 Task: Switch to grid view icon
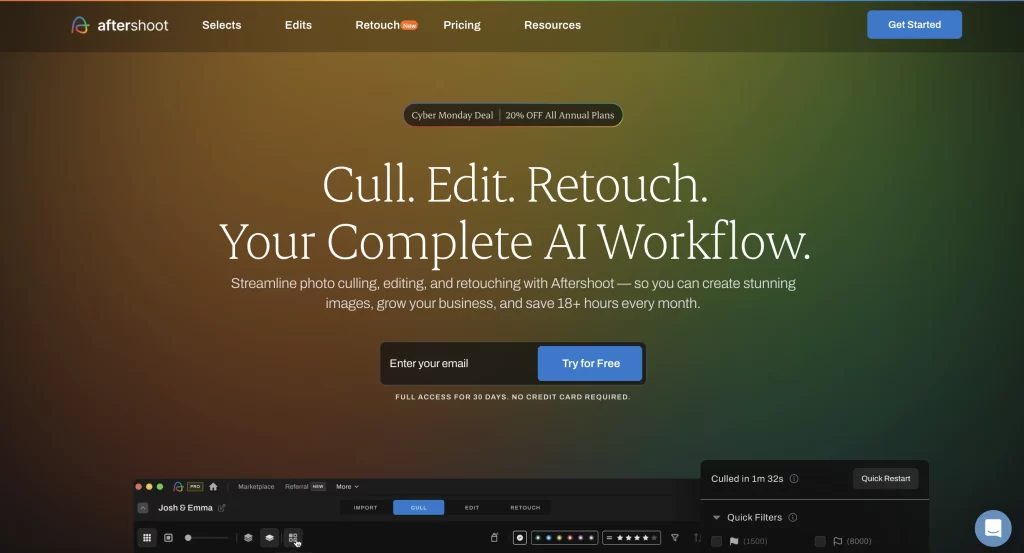(x=147, y=538)
